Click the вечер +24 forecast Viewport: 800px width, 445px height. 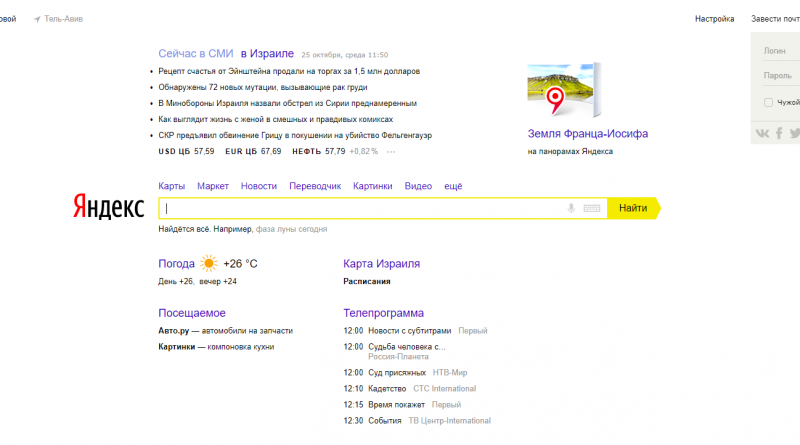[x=218, y=282]
